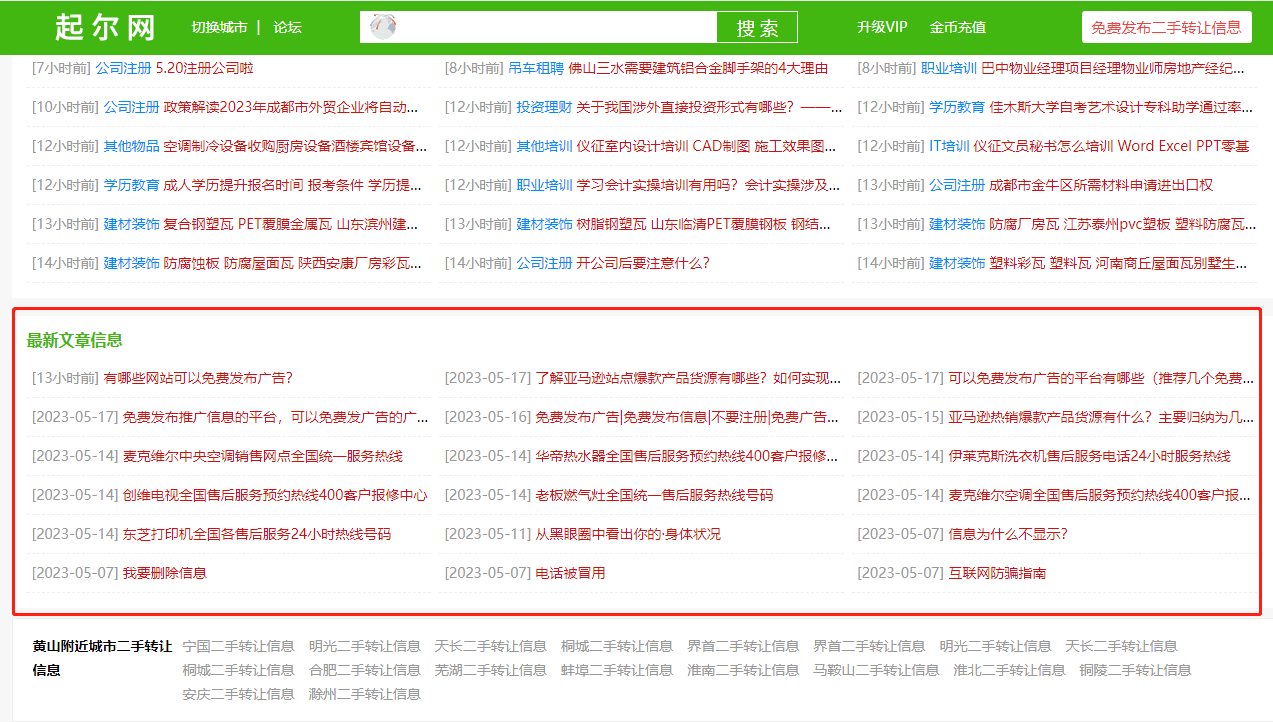Open article 伊莱克斯洗衣机售后服务电话24小时服务热线

pos(1089,456)
